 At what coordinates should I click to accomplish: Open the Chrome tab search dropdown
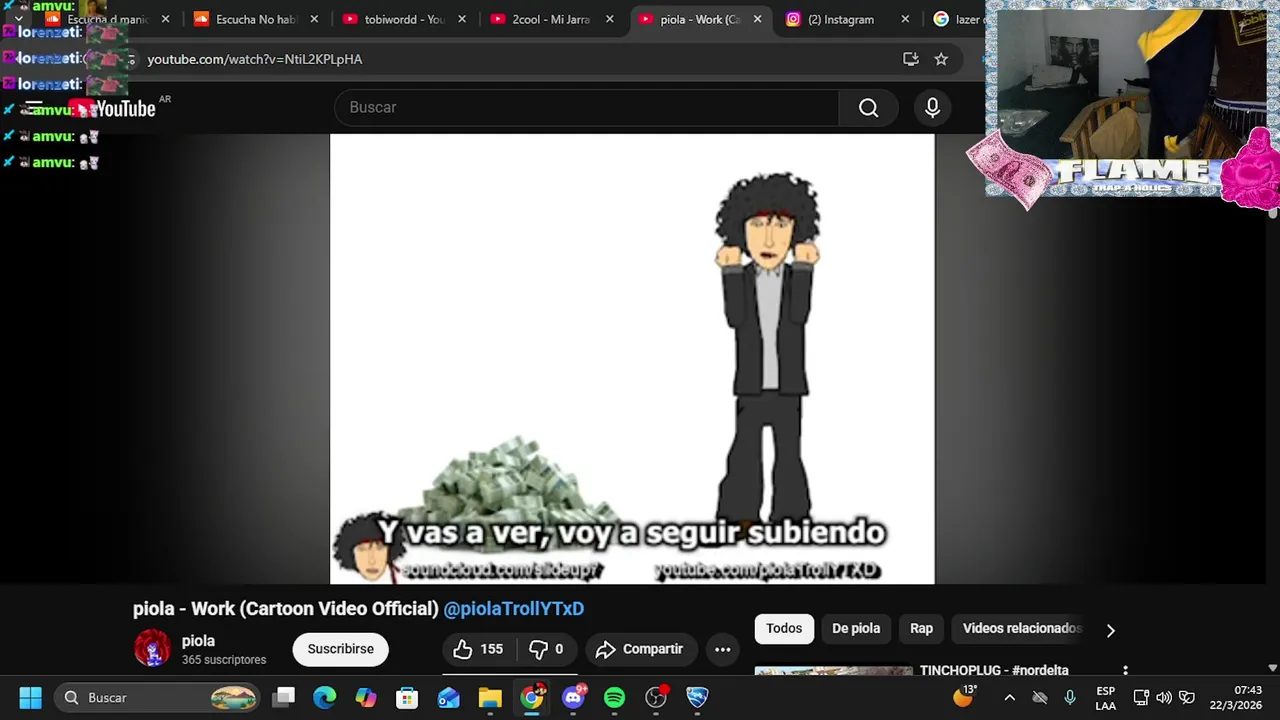click(18, 19)
